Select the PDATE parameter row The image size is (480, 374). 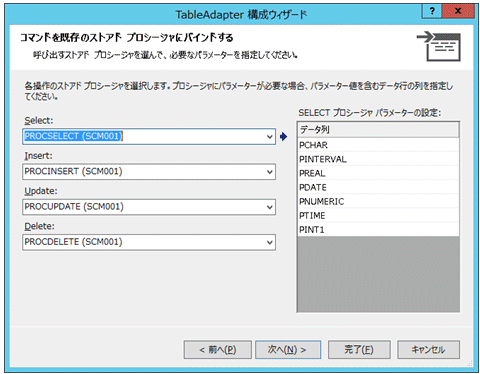[378, 187]
